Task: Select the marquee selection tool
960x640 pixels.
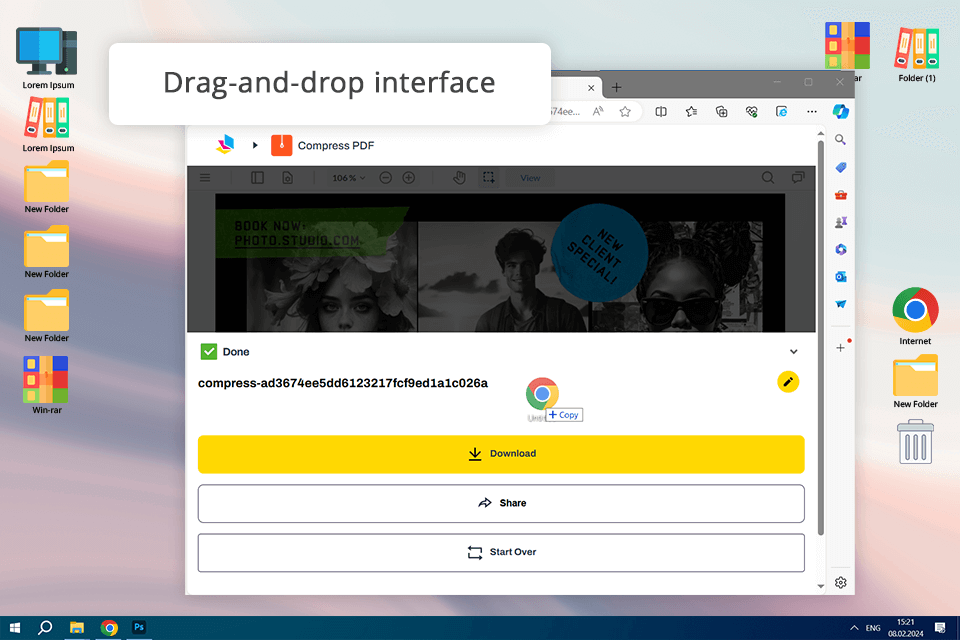Action: (x=489, y=178)
